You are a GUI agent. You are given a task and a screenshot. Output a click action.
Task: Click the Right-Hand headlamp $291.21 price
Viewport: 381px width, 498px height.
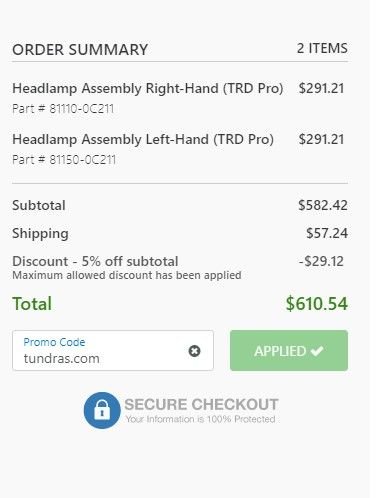point(321,88)
